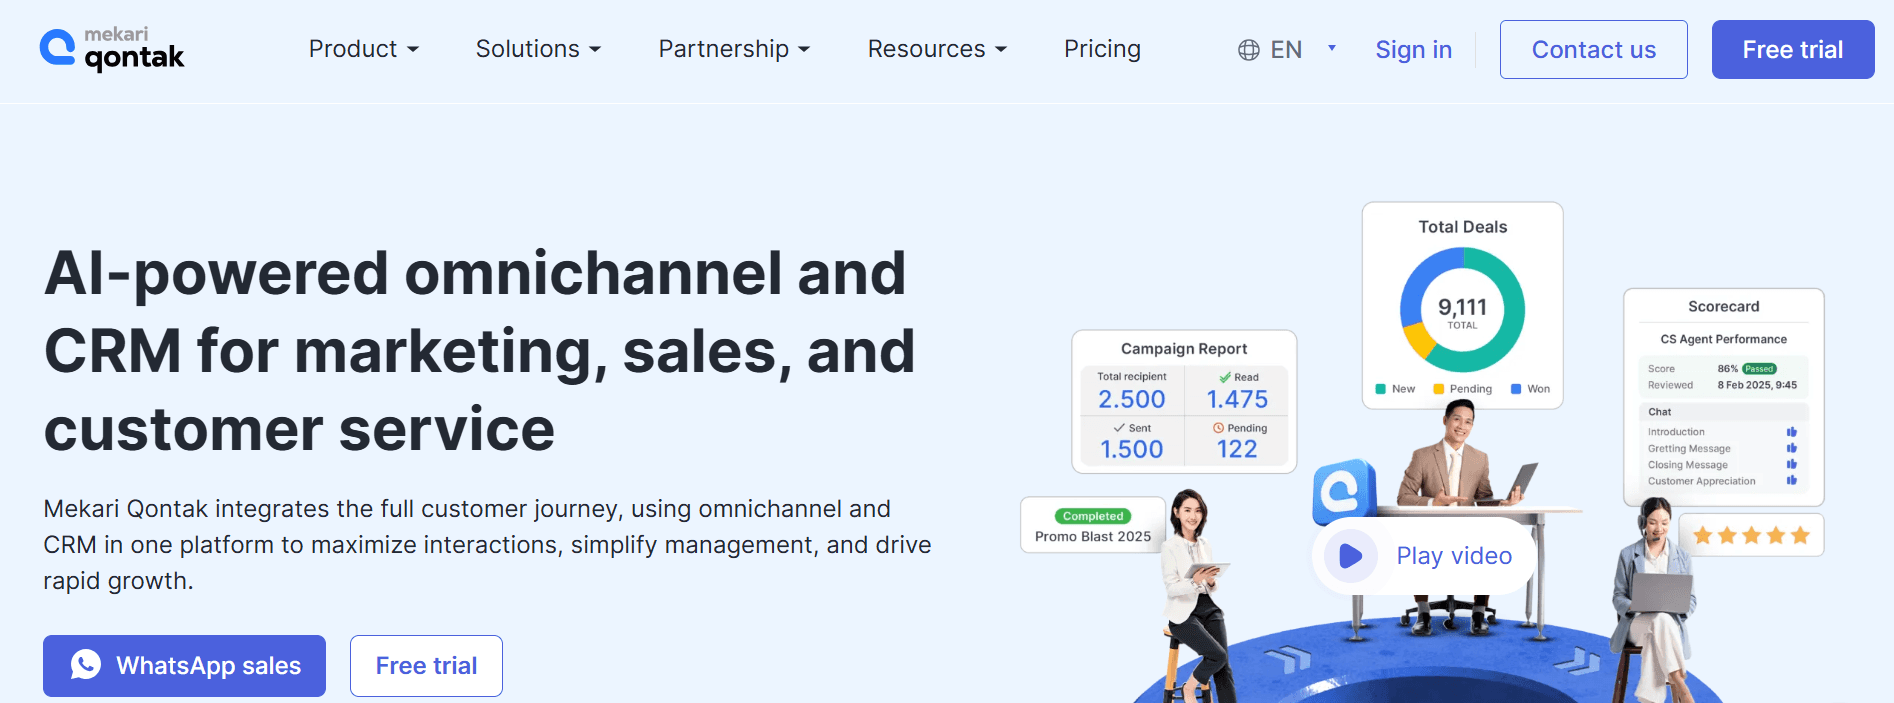1894x703 pixels.
Task: Click the first star in rating card
Action: (1703, 535)
